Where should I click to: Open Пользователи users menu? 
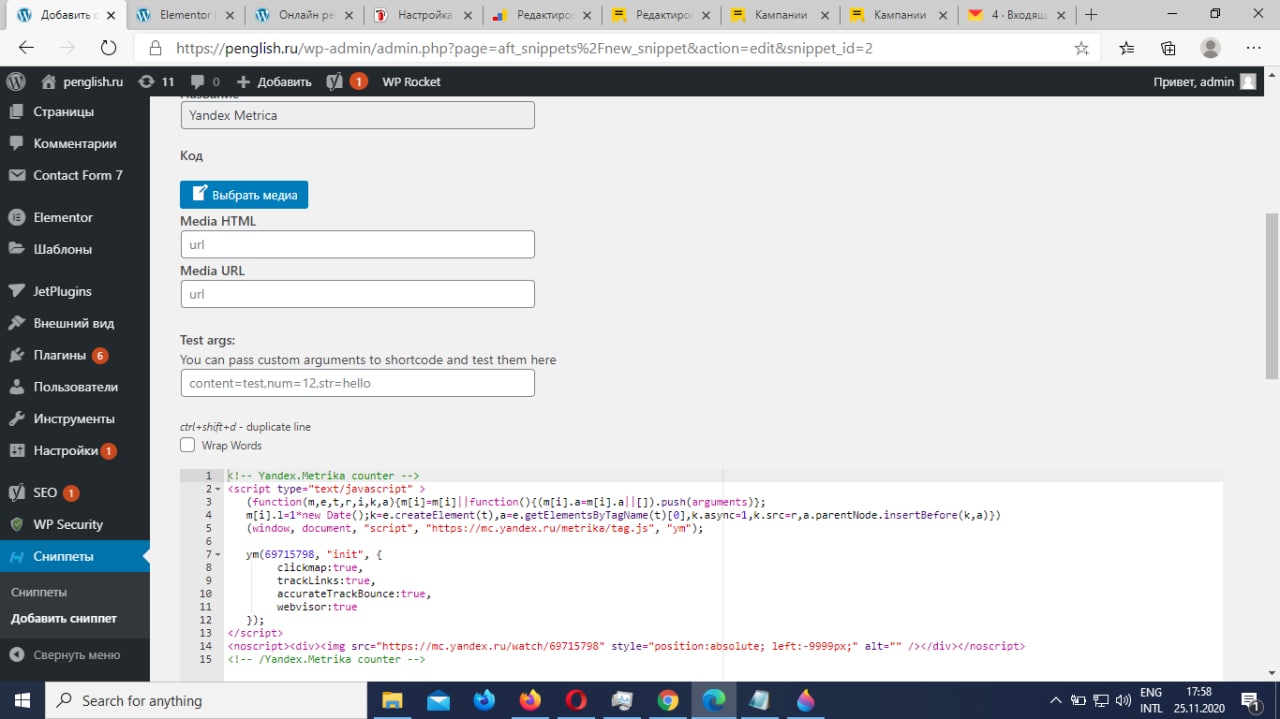point(75,387)
